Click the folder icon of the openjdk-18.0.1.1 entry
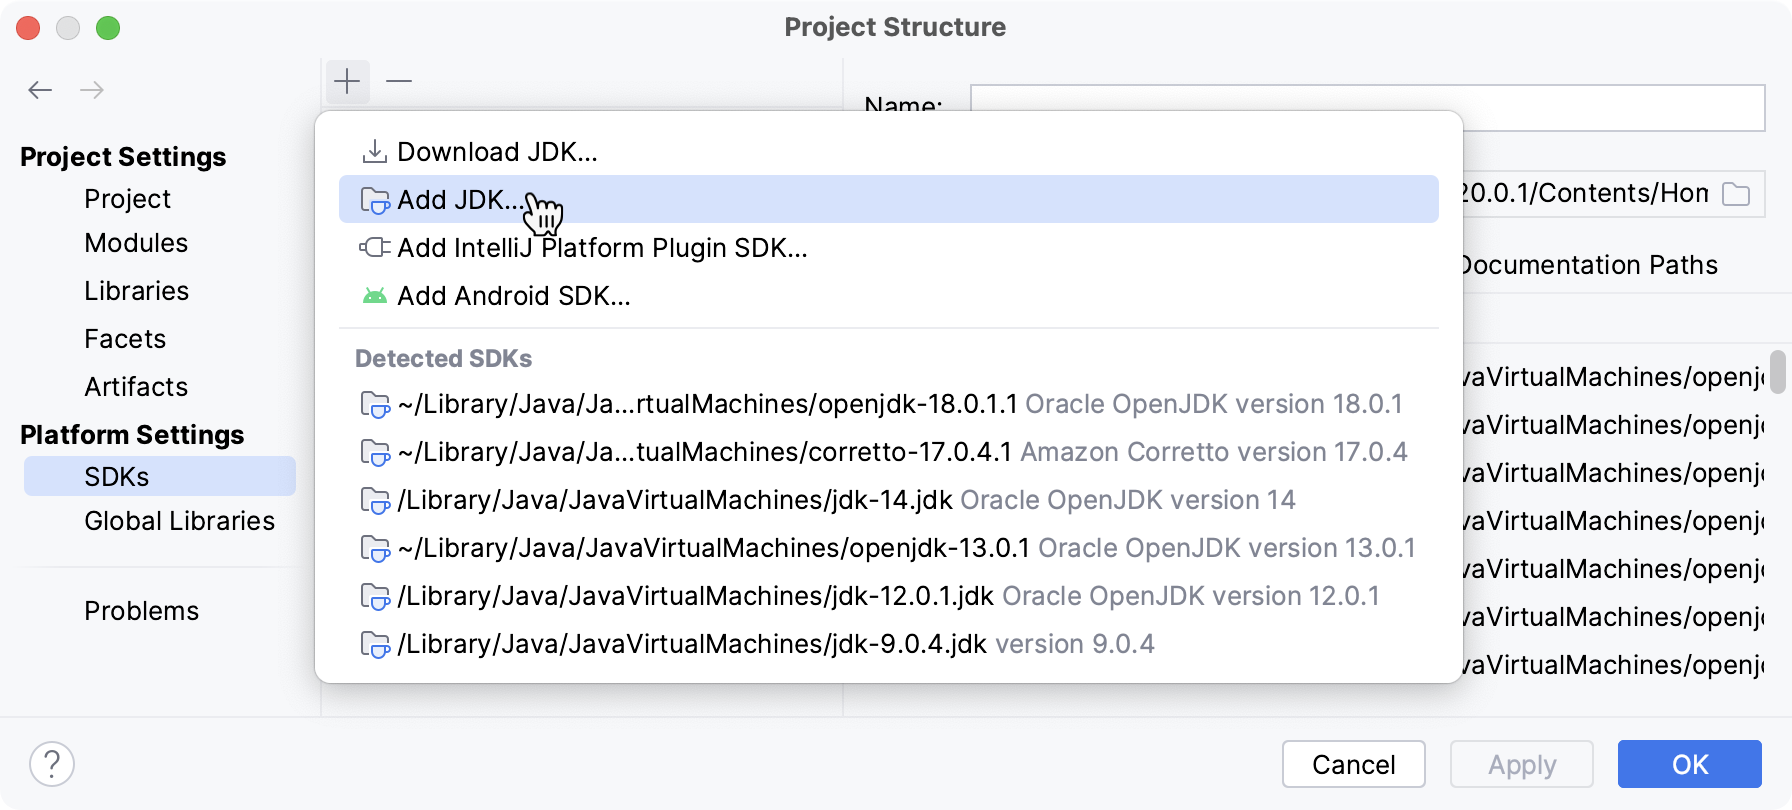 pyautogui.click(x=375, y=404)
